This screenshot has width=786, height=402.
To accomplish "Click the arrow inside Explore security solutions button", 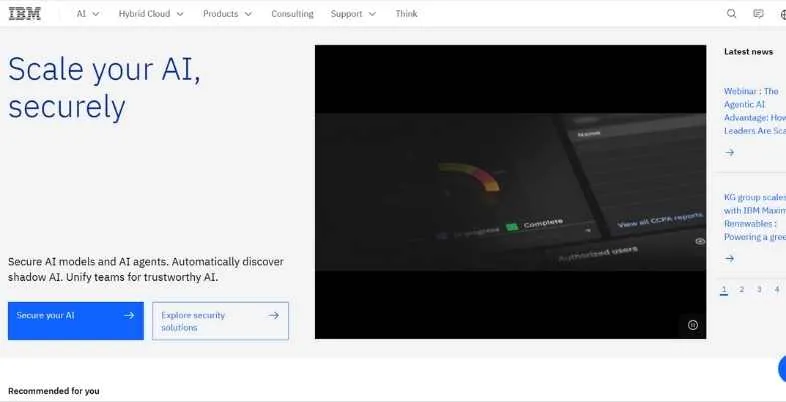I will (x=273, y=315).
